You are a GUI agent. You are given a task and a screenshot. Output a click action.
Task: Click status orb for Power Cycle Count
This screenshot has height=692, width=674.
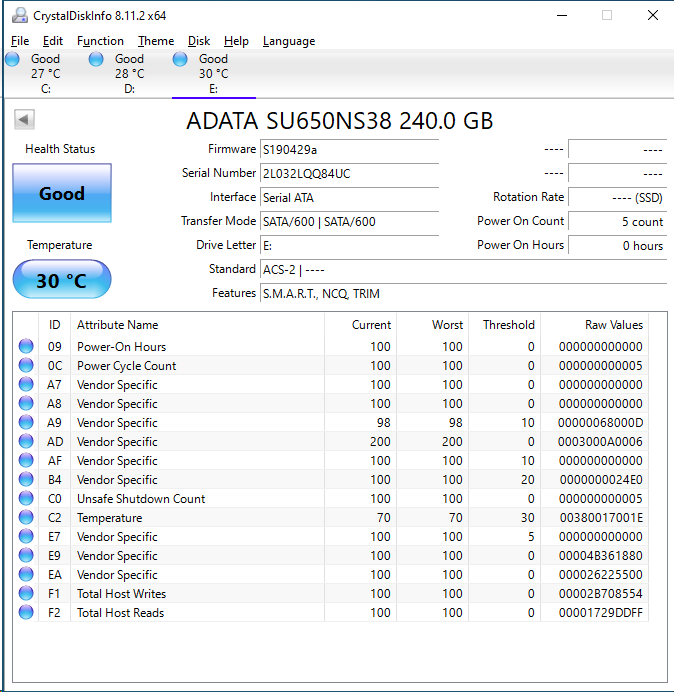click(x=26, y=366)
